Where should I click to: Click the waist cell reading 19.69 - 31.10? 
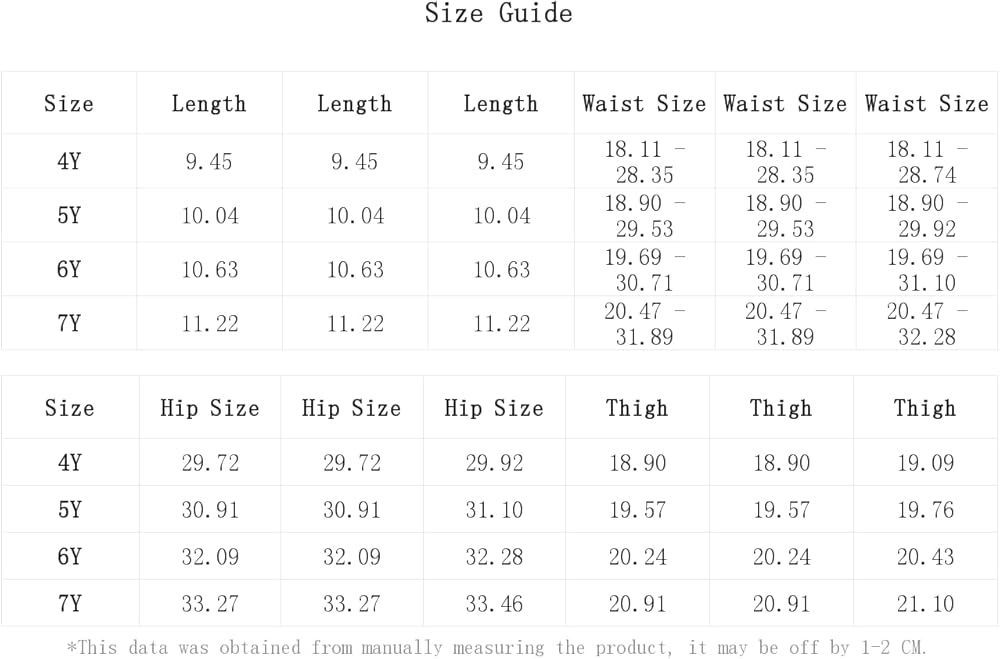point(927,270)
